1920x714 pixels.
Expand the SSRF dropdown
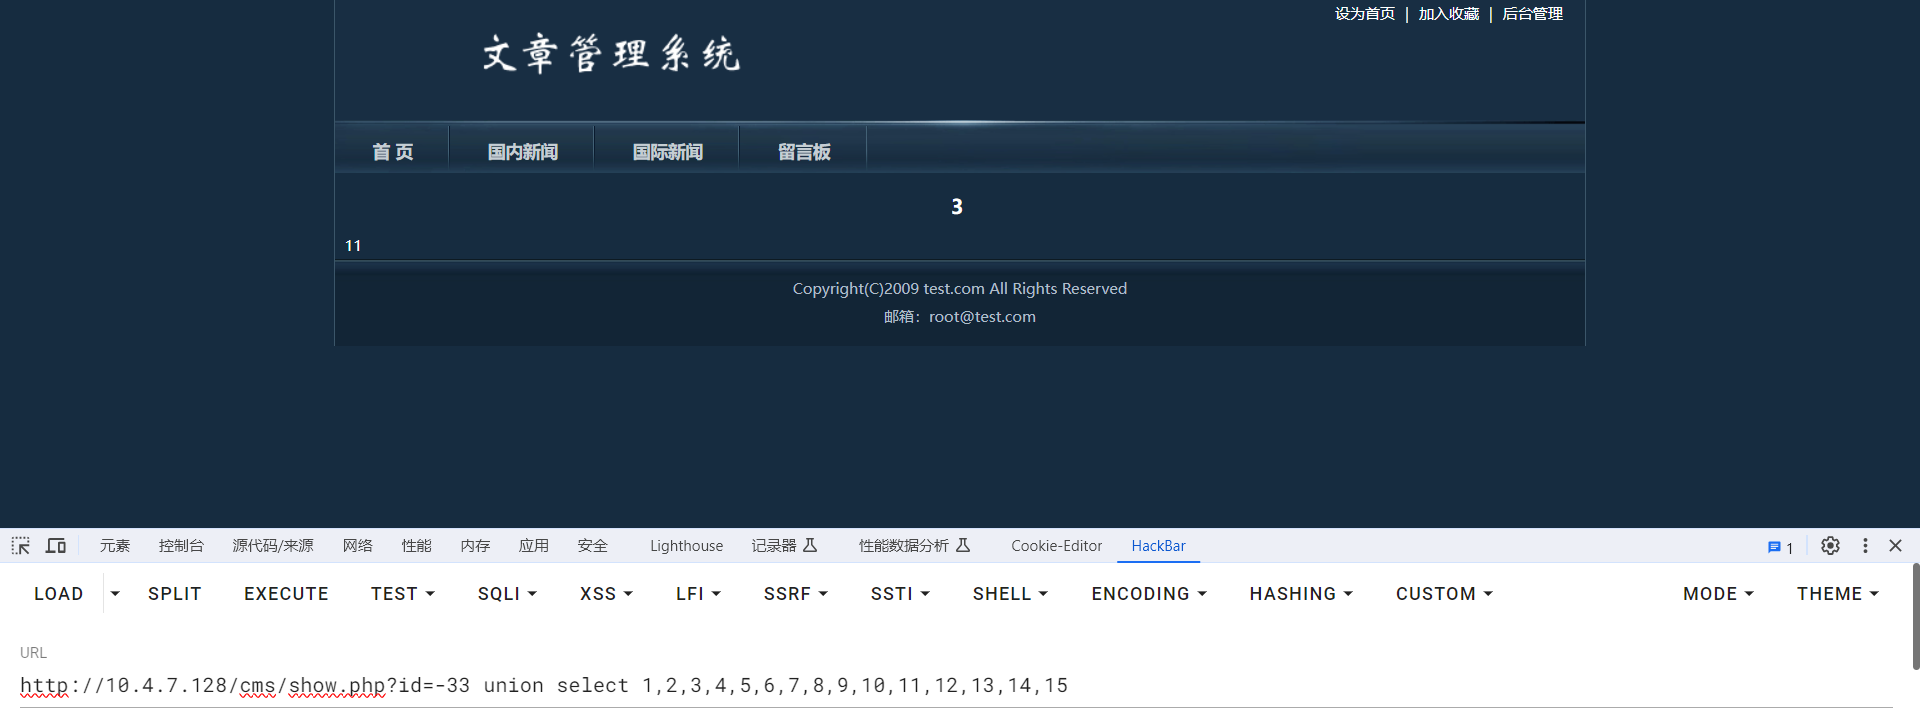click(796, 594)
